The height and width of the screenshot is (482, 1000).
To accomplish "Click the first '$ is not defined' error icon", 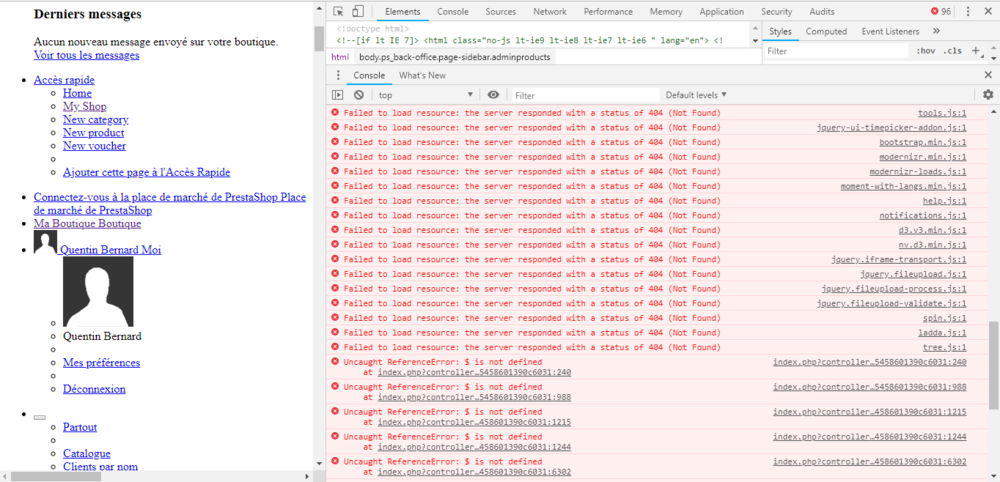I will click(x=335, y=362).
